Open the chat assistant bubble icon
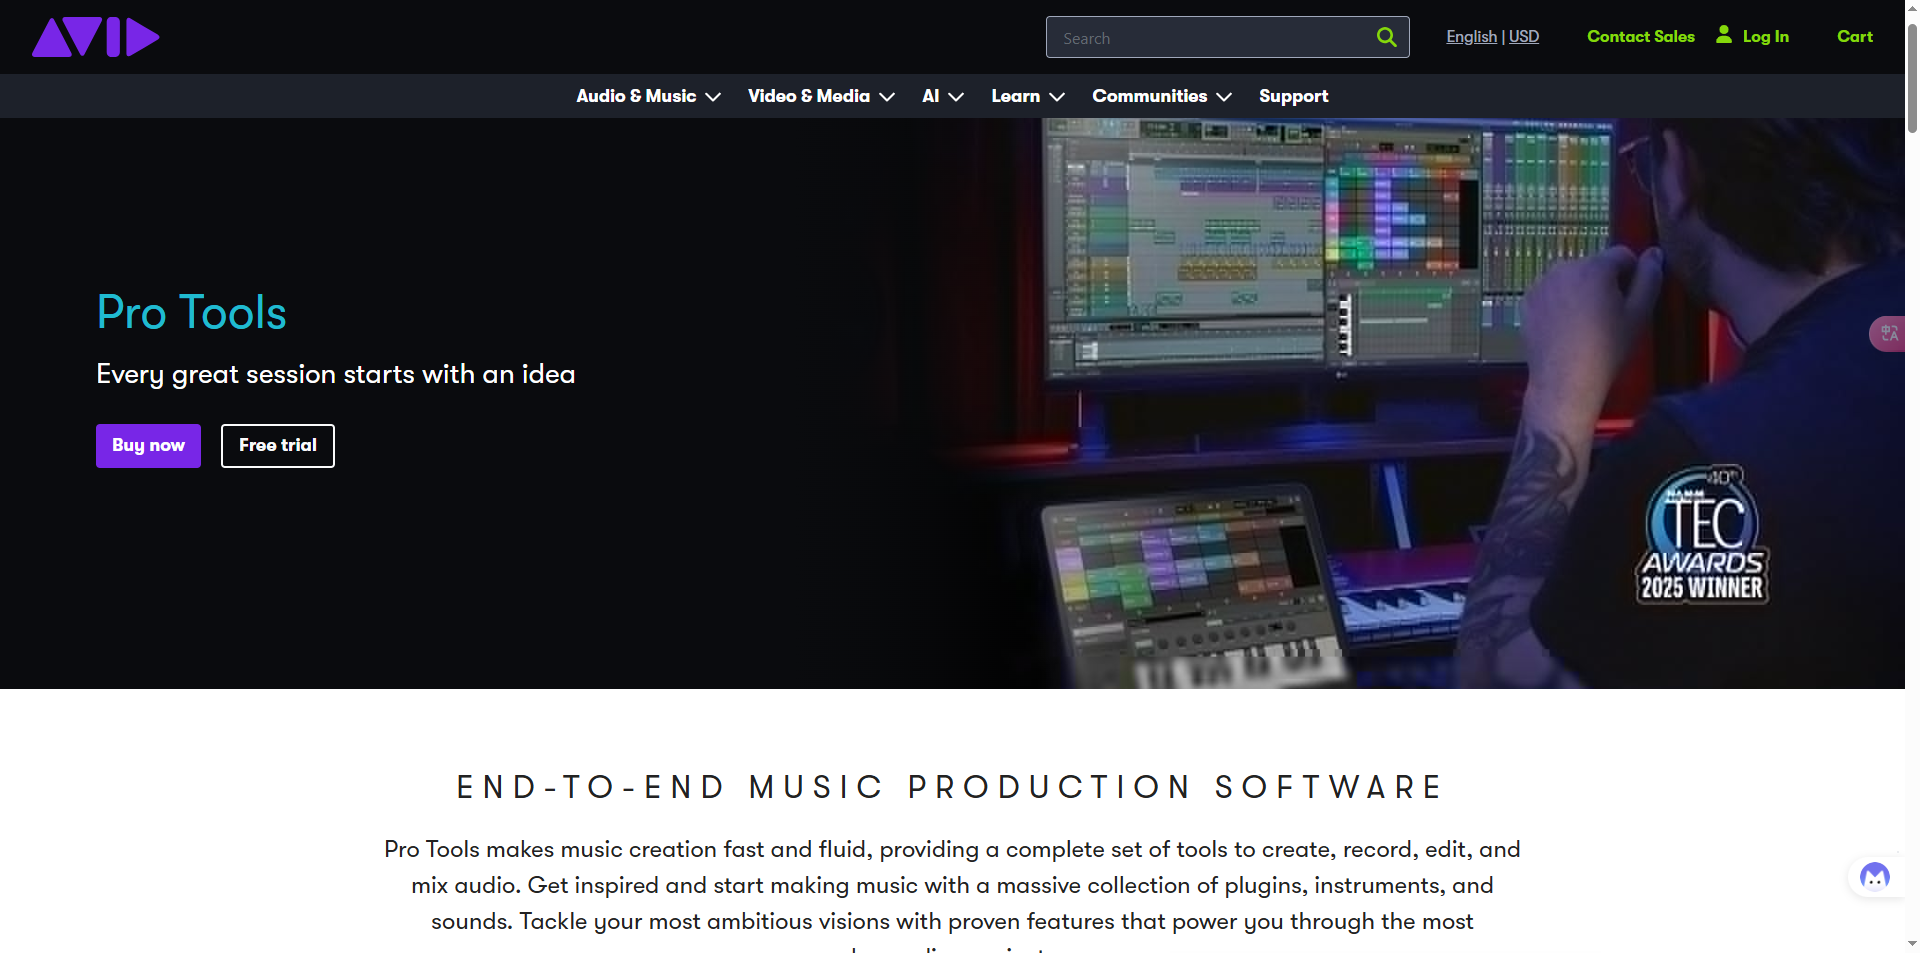1920x953 pixels. tap(1875, 877)
